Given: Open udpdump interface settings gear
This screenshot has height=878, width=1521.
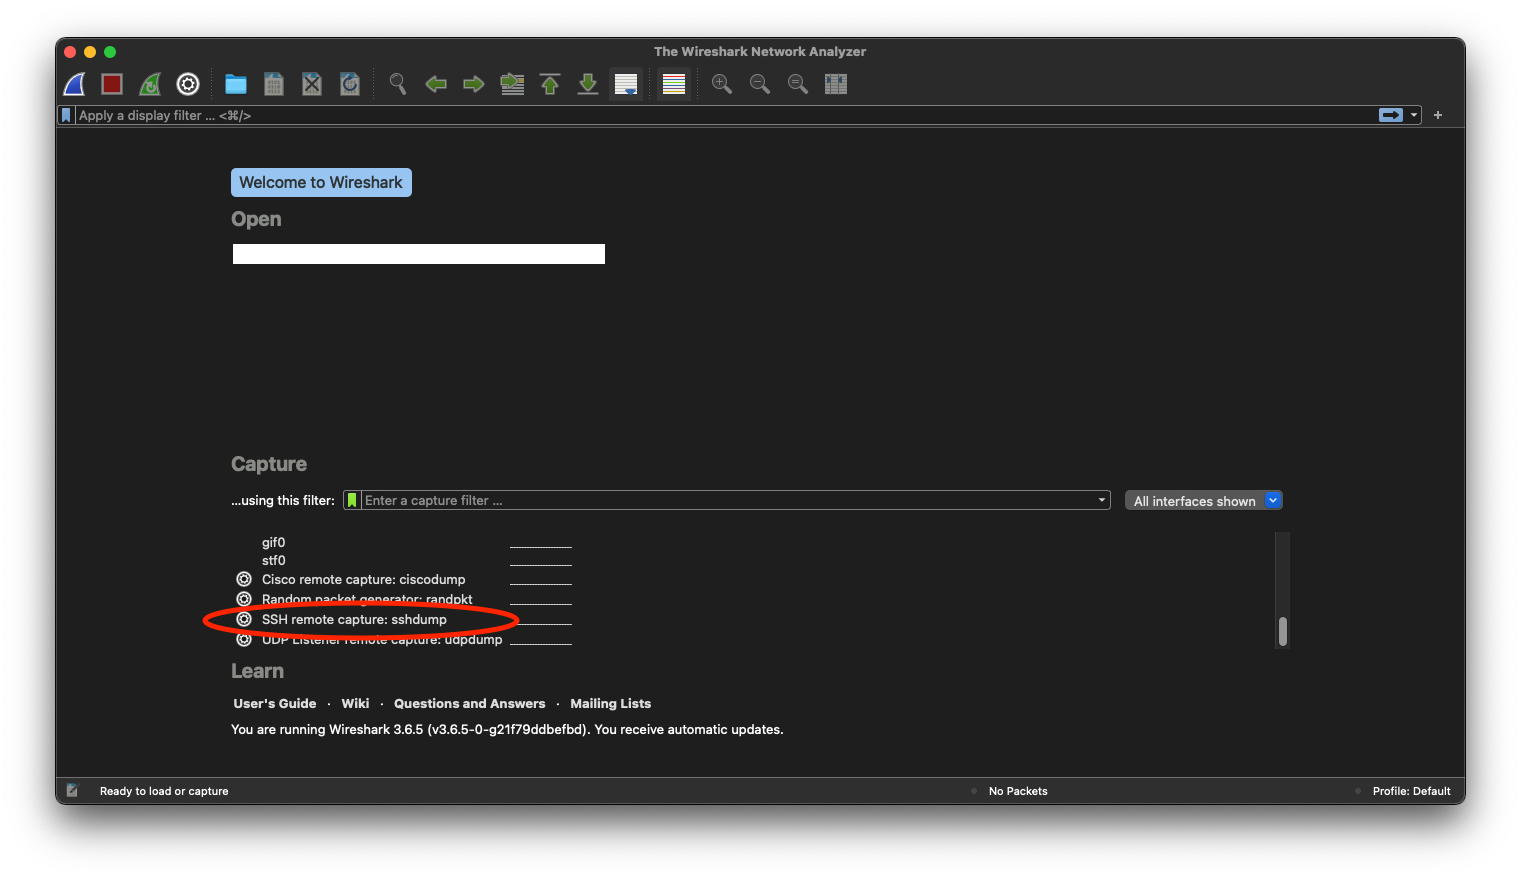Looking at the screenshot, I should click(x=244, y=639).
